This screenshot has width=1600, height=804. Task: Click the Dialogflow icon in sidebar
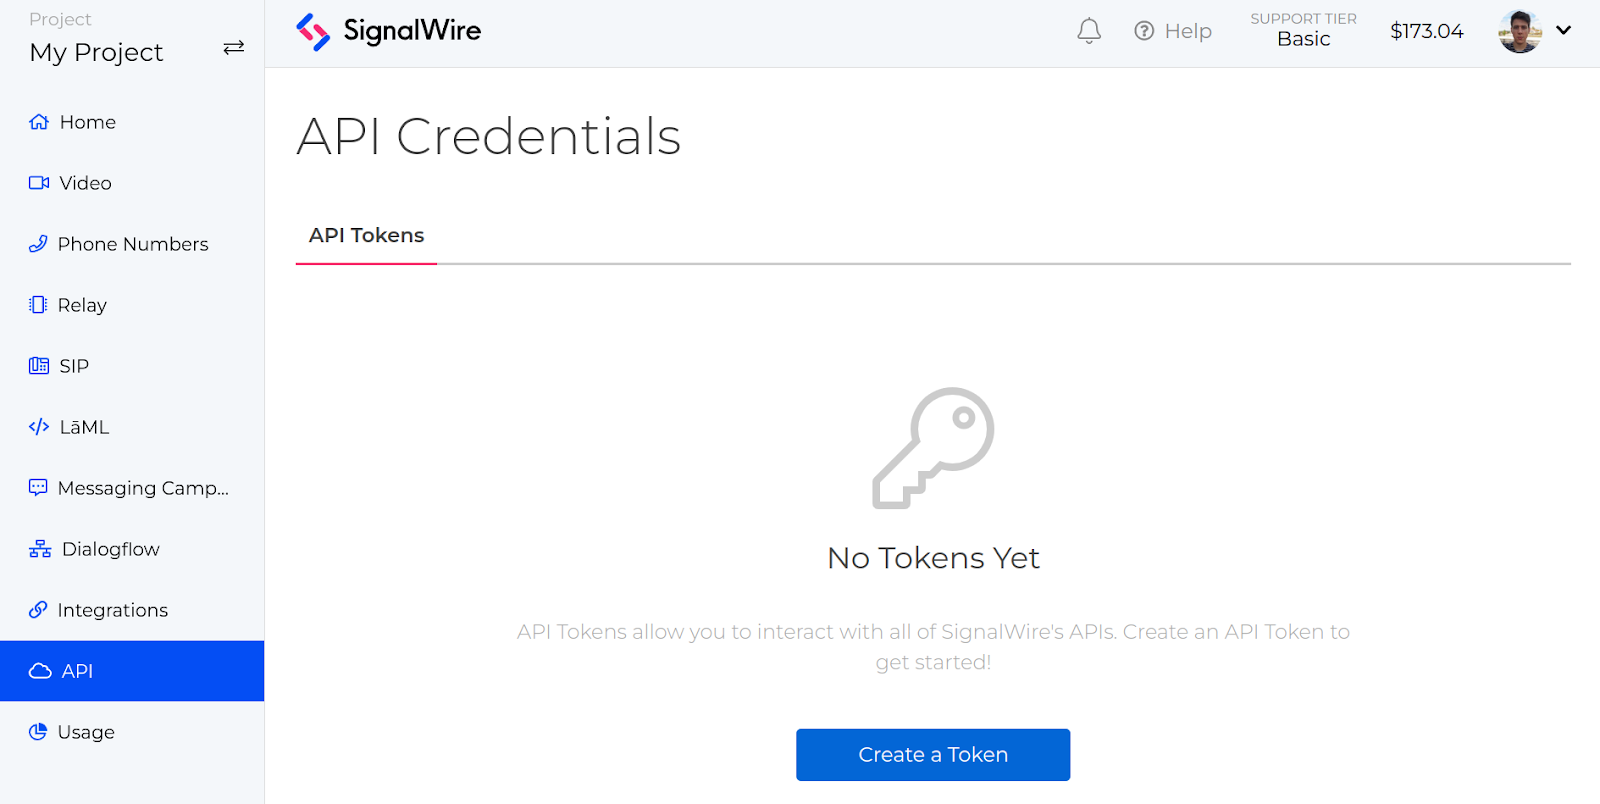(x=40, y=549)
